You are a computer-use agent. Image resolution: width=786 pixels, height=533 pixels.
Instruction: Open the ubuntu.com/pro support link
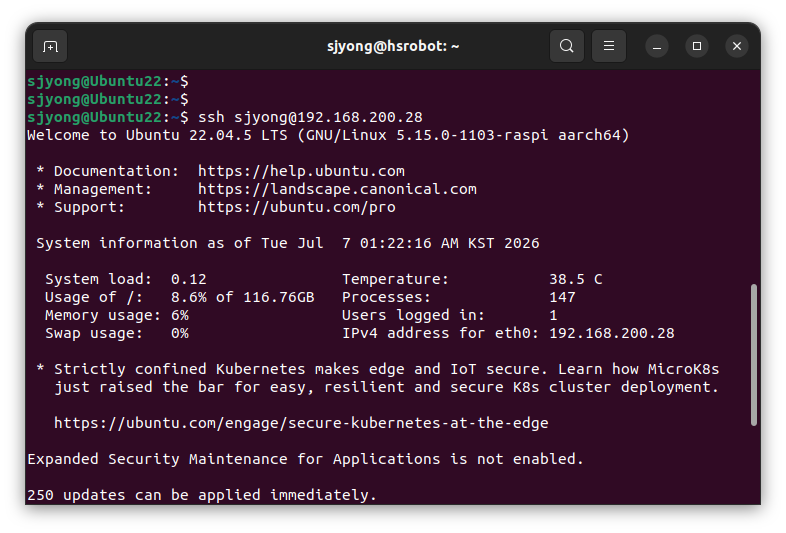pos(297,207)
